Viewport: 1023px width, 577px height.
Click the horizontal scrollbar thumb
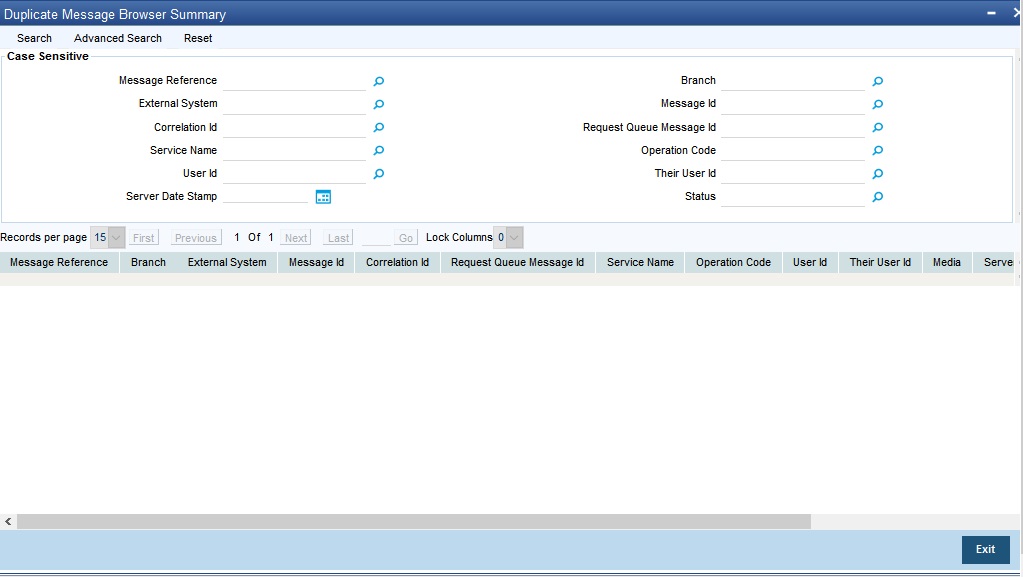point(414,522)
